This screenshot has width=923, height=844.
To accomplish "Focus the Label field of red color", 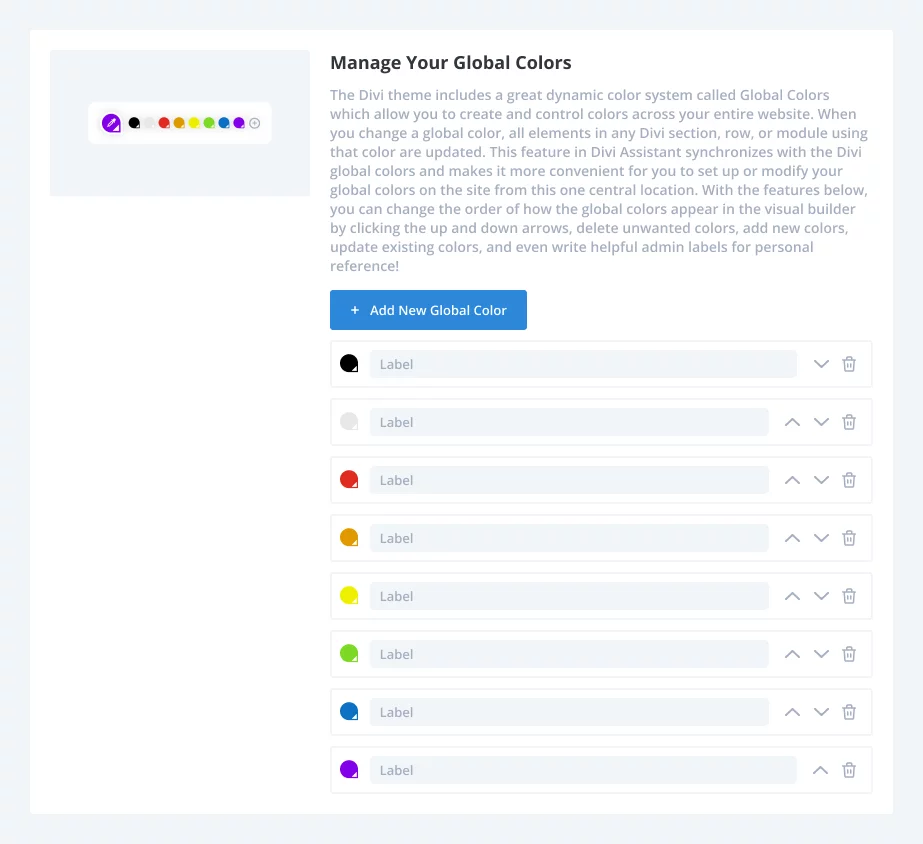I will [569, 480].
